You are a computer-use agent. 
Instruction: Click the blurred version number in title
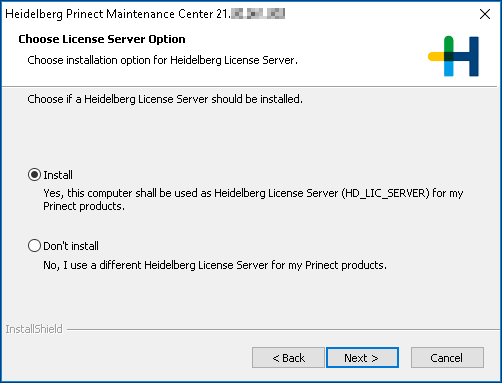258,14
